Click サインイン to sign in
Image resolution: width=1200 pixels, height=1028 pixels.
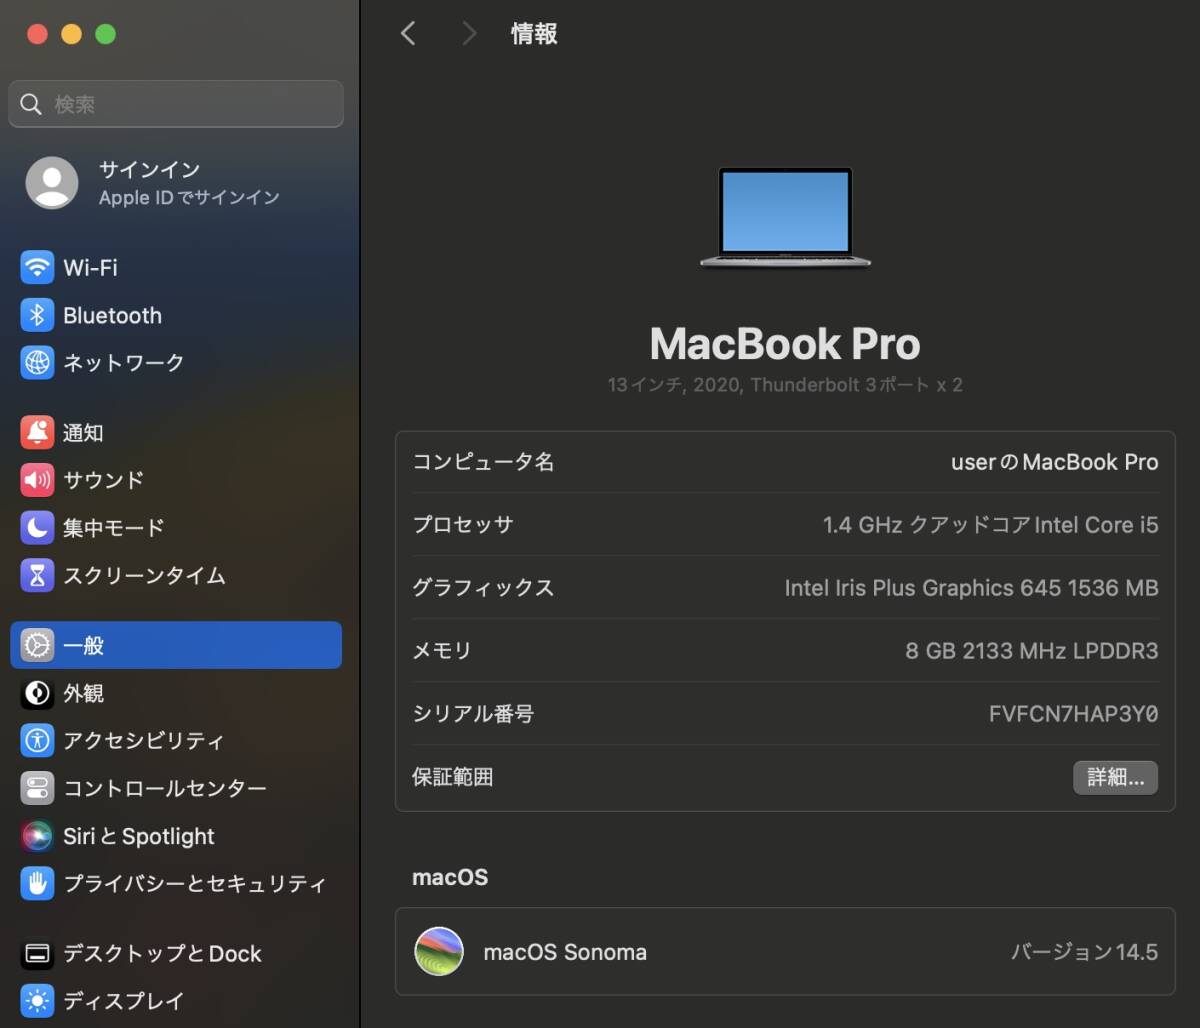[x=149, y=170]
